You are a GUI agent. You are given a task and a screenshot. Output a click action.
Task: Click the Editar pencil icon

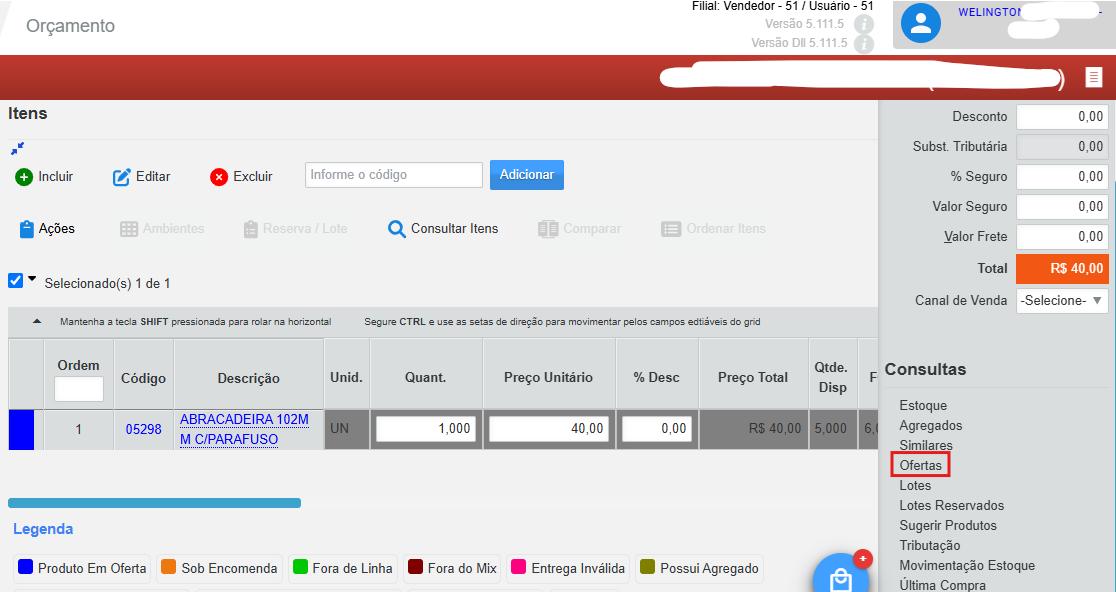122,177
